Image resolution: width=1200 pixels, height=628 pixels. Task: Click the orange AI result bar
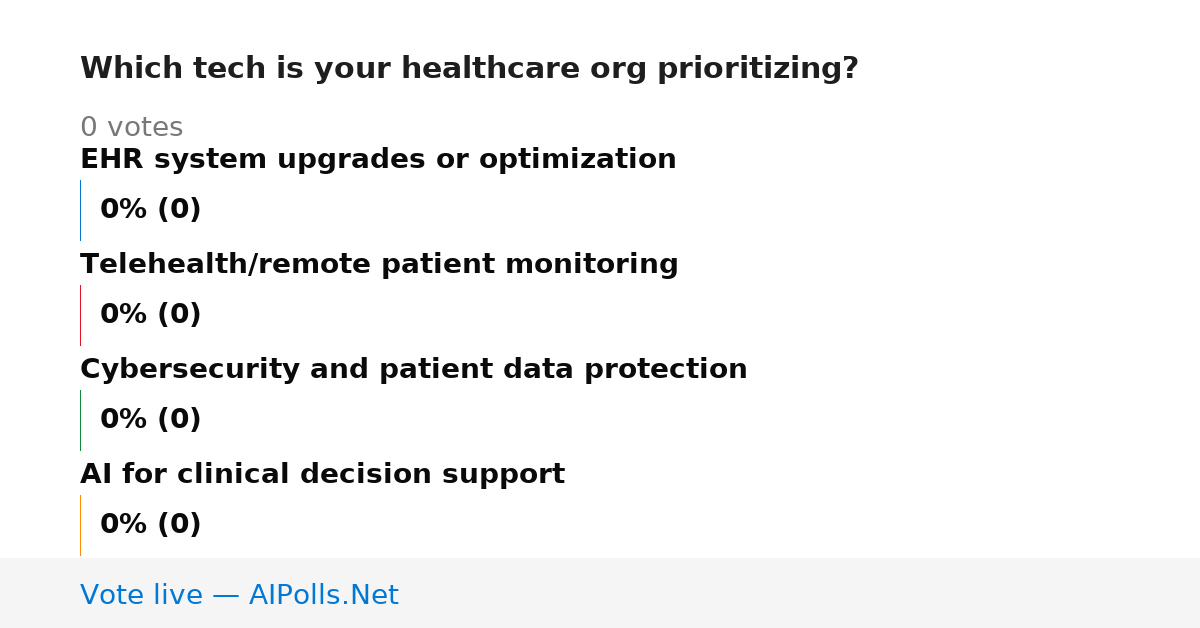(x=80, y=525)
